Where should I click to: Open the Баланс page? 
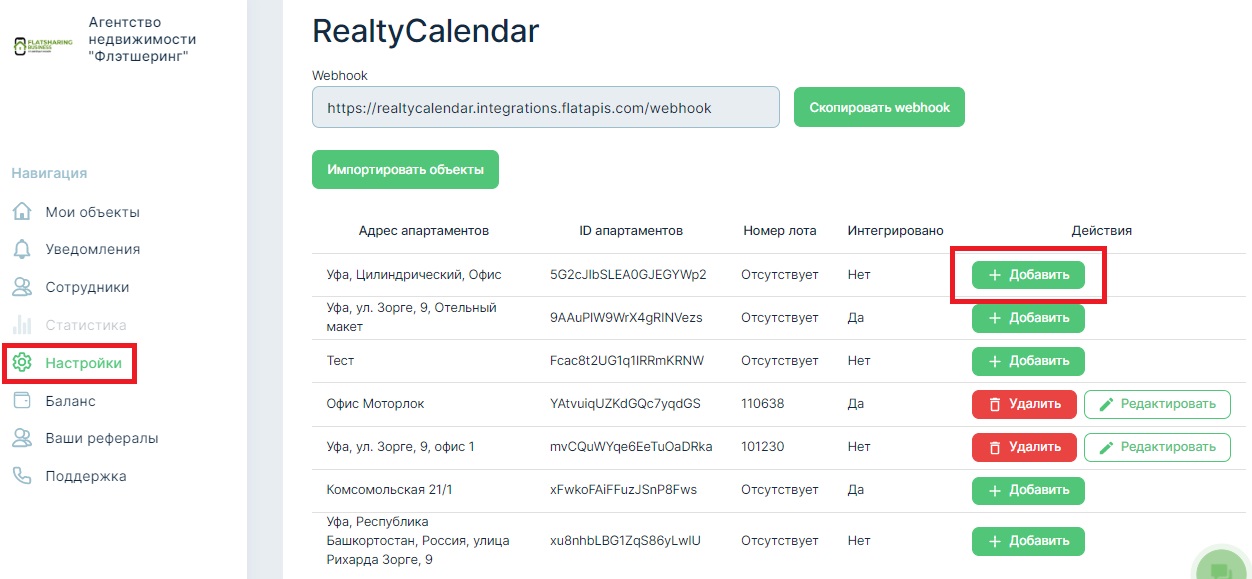(x=70, y=401)
